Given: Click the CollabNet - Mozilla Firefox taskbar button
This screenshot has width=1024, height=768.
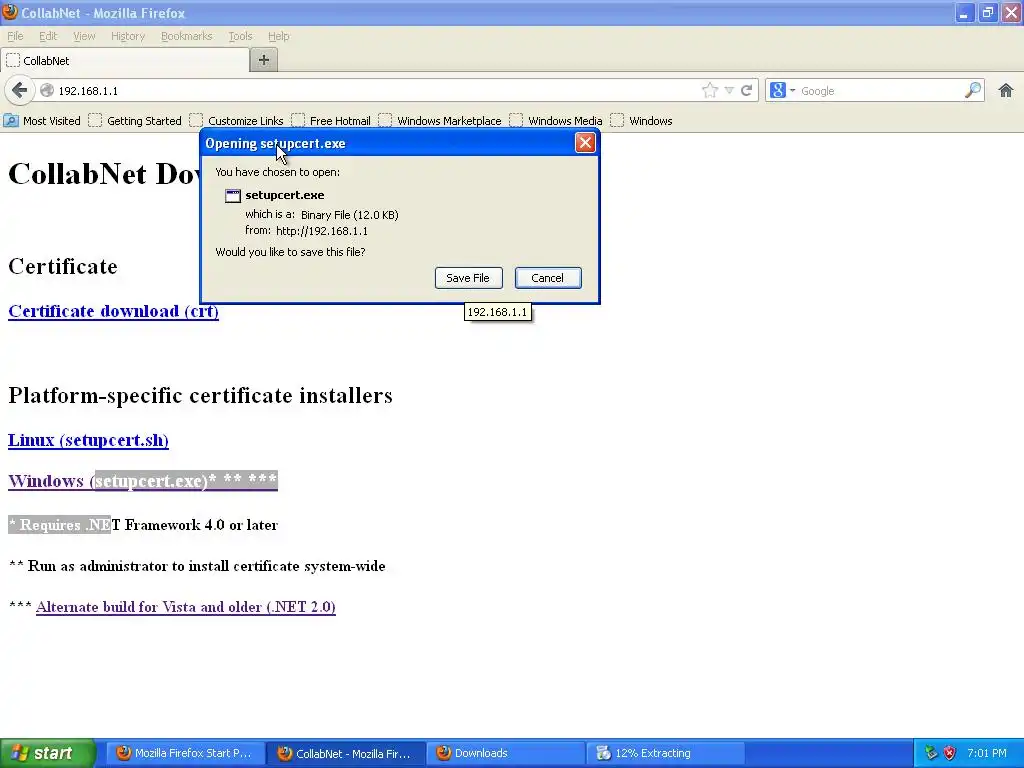Looking at the screenshot, I should 345,753.
